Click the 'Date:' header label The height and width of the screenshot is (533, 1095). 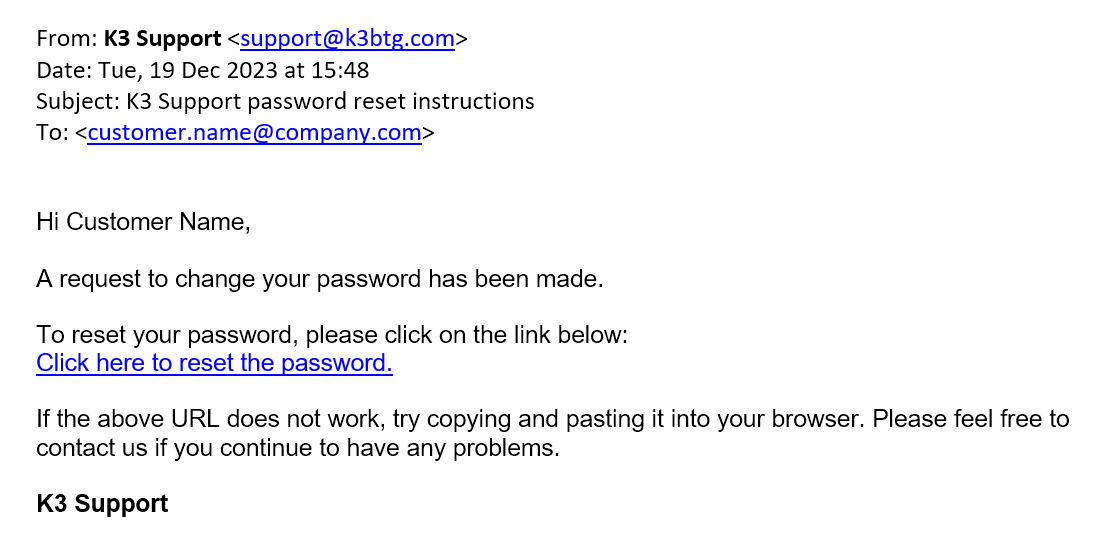[x=64, y=70]
